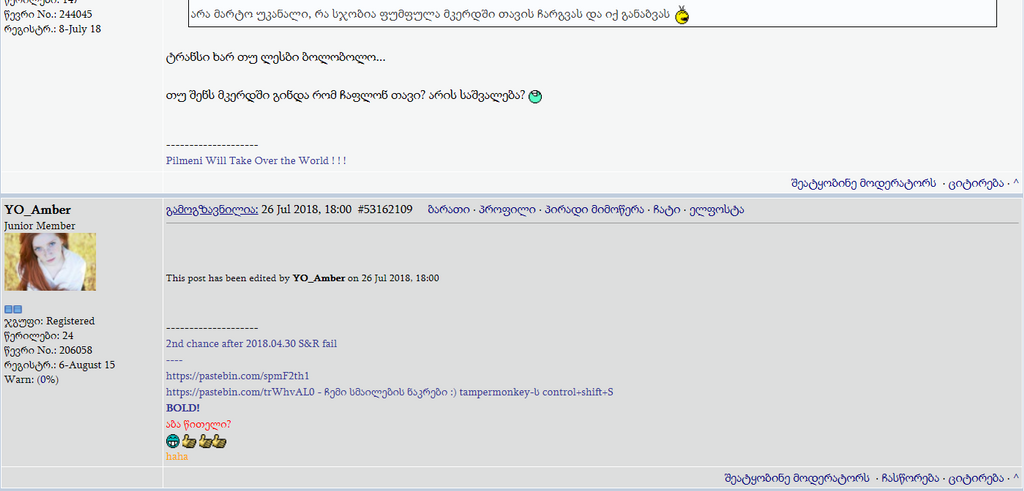Open the pastebin.com/spmF2th1 signature link
1024x491 pixels.
point(238,376)
